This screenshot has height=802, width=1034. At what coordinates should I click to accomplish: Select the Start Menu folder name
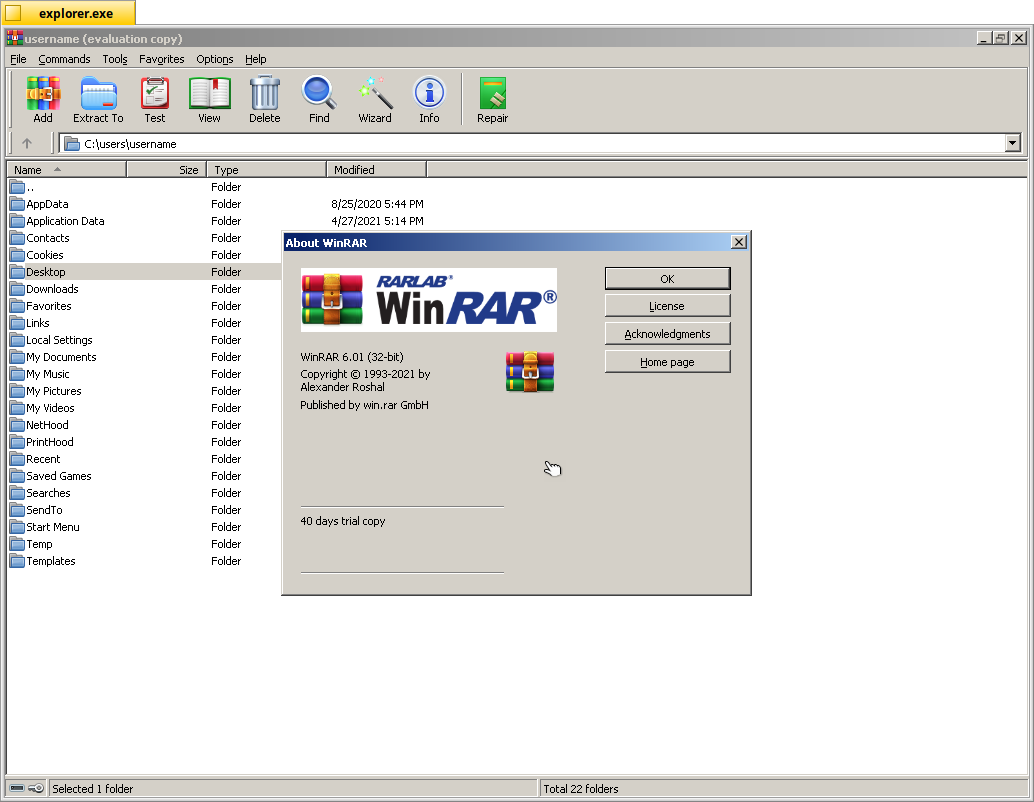pos(53,527)
